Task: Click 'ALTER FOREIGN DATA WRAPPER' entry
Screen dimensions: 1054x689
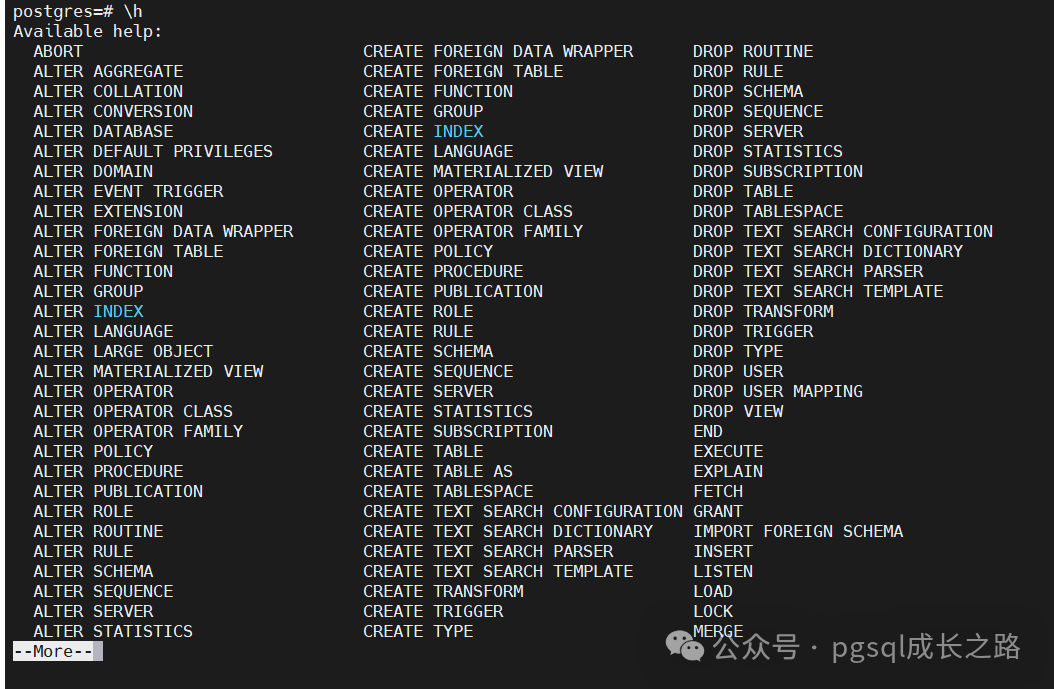Action: (x=163, y=231)
